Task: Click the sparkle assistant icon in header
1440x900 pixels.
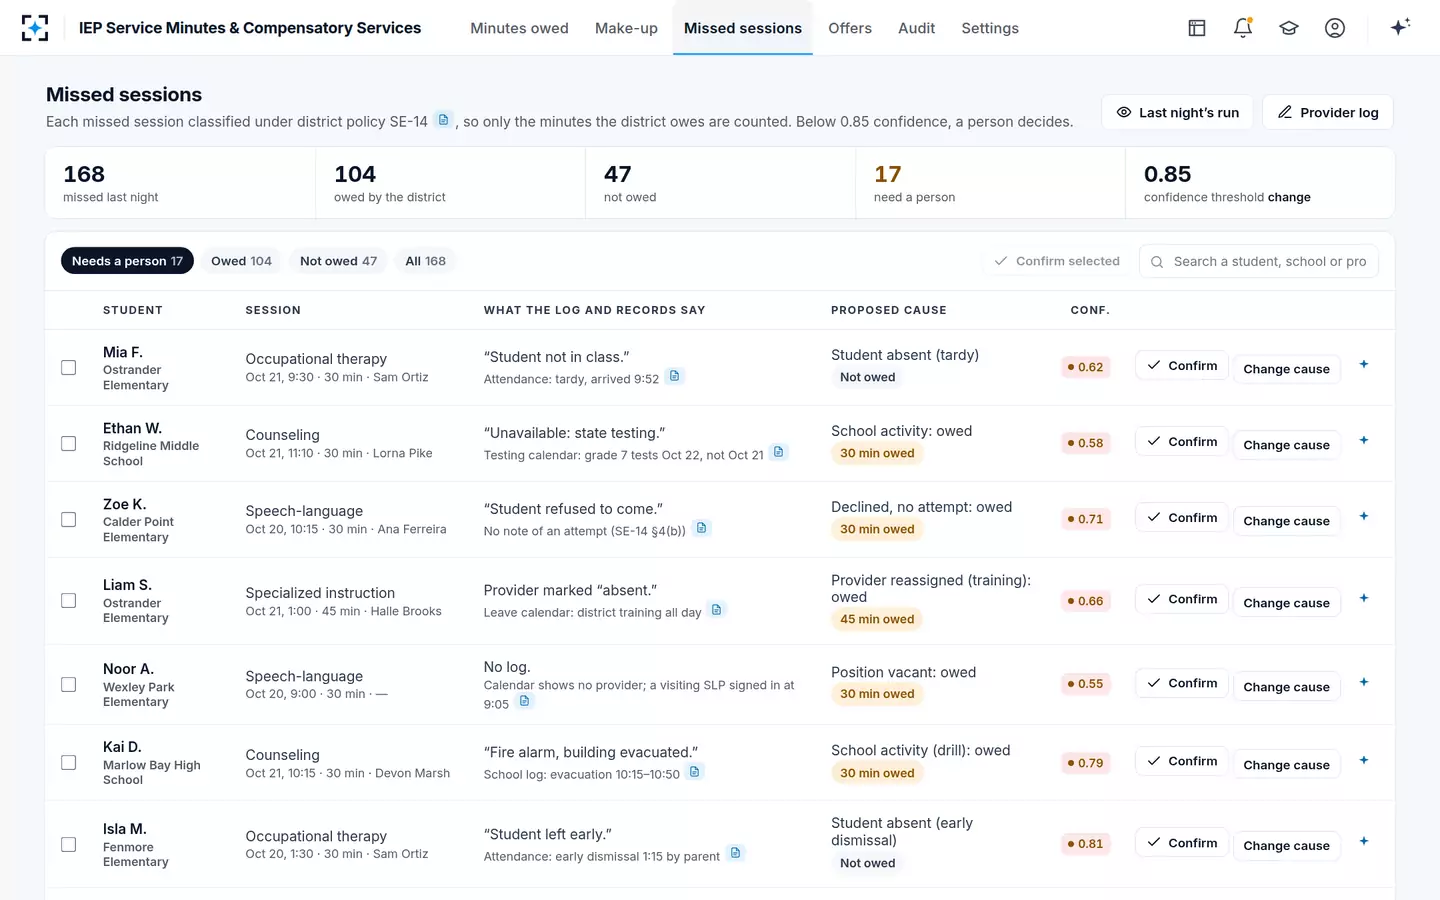Action: tap(1400, 27)
